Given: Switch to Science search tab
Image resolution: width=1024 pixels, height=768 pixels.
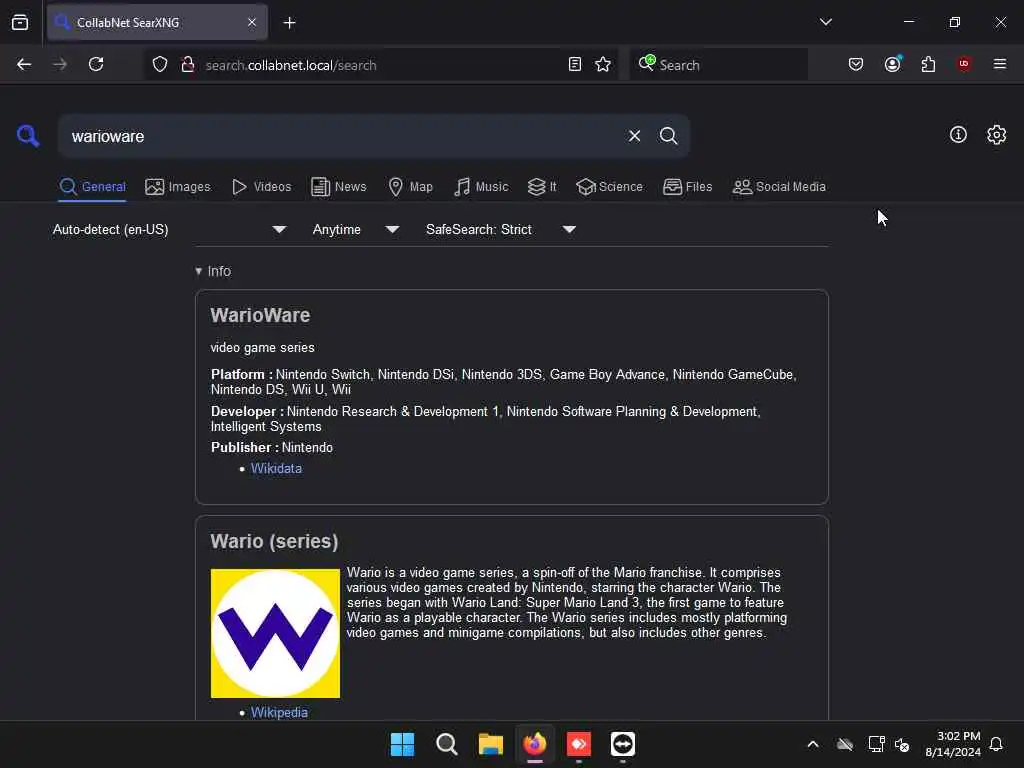Looking at the screenshot, I should (609, 187).
